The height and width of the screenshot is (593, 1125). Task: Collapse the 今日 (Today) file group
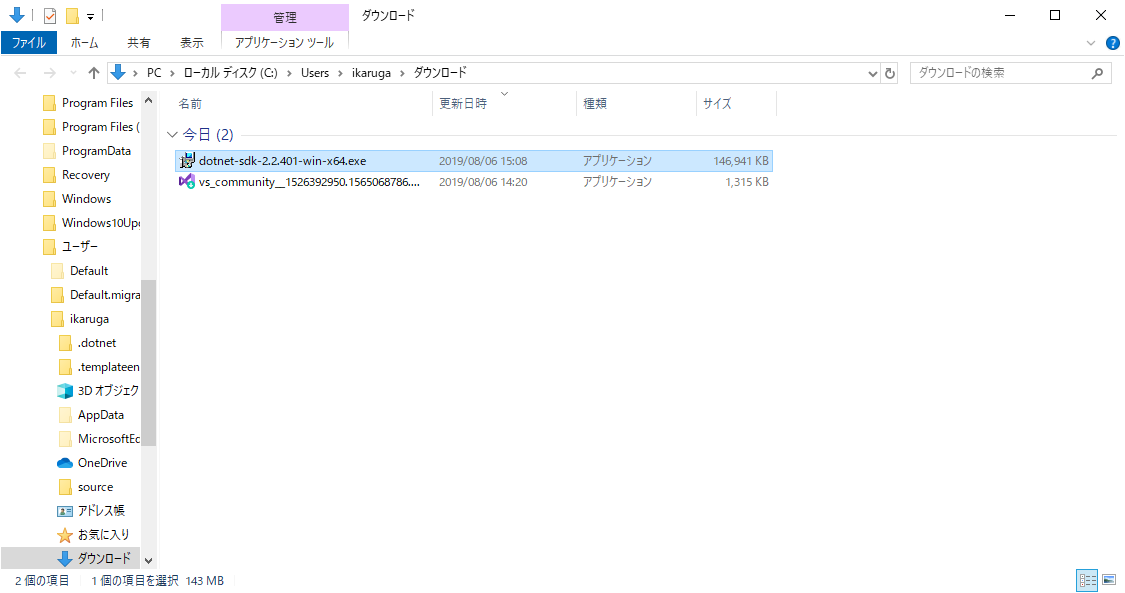point(172,133)
